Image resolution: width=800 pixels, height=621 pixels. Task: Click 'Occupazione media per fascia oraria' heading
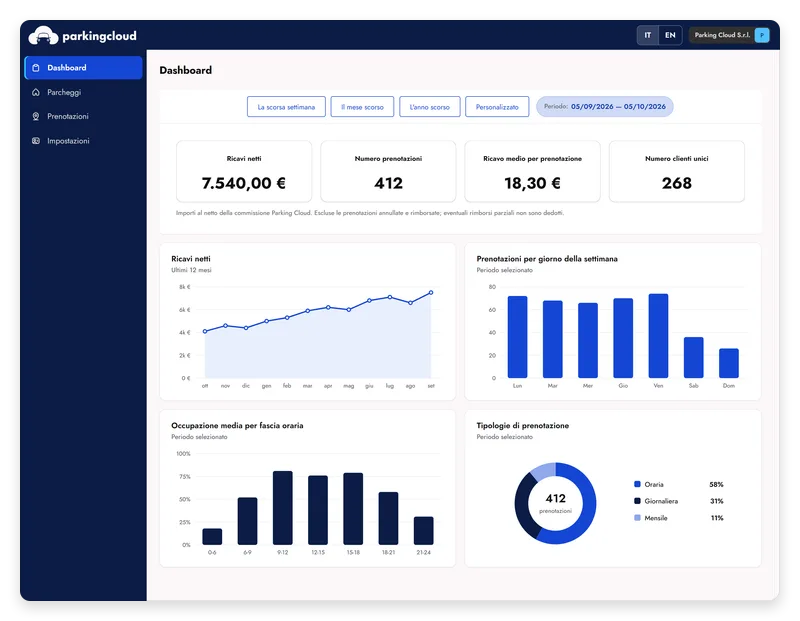[x=237, y=426]
